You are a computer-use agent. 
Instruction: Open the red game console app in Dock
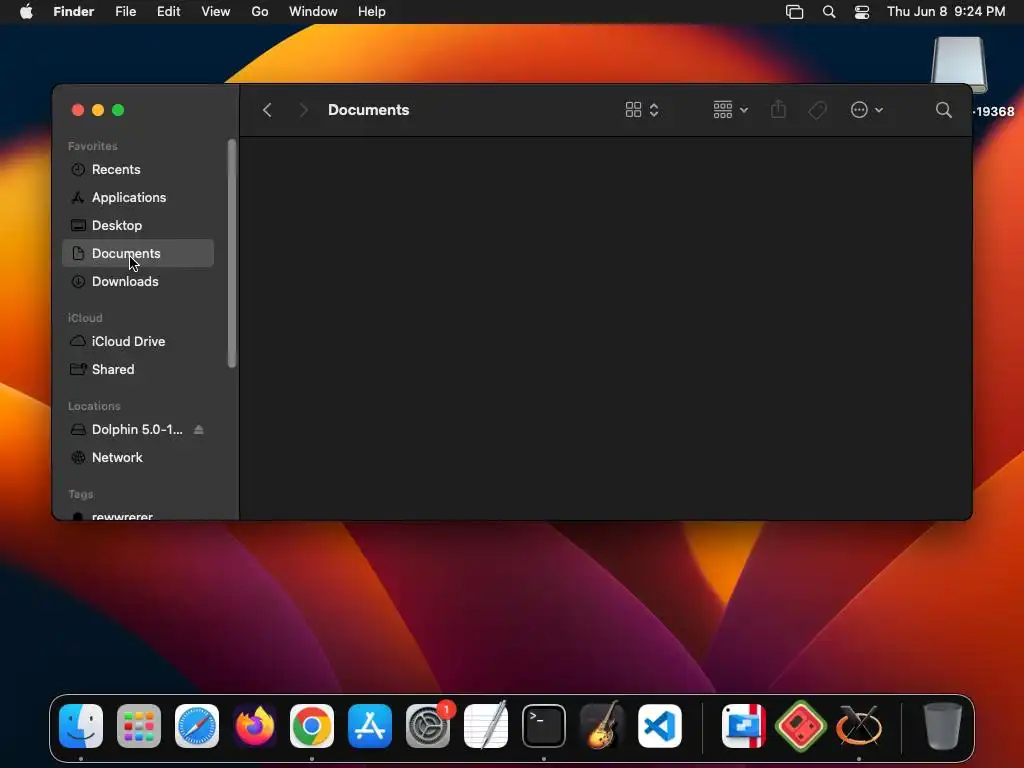point(801,726)
